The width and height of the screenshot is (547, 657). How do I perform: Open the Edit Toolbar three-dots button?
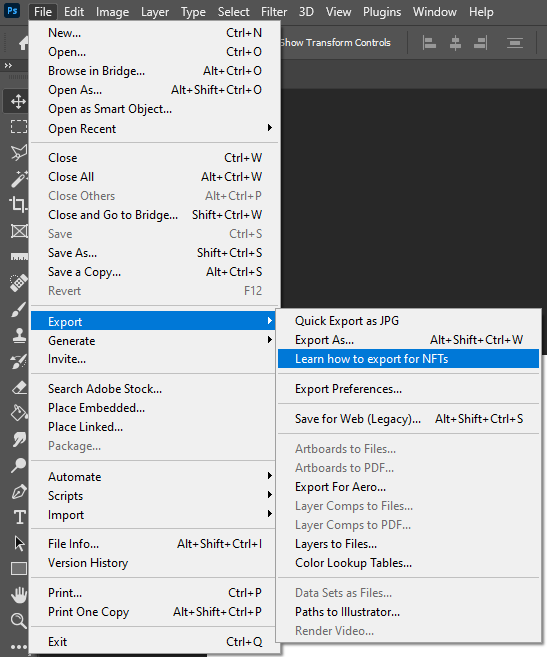(19, 647)
